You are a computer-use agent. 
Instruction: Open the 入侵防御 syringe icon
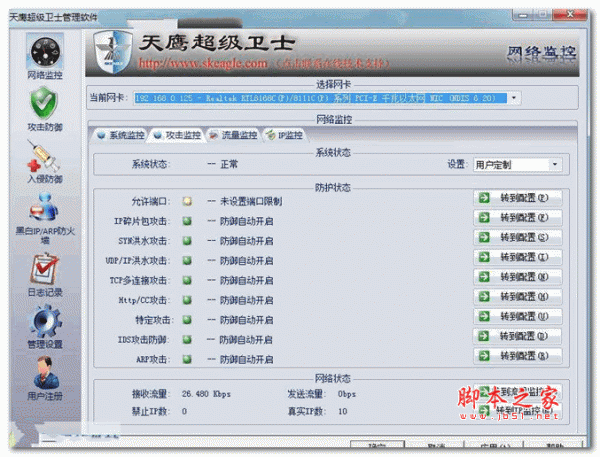point(44,156)
